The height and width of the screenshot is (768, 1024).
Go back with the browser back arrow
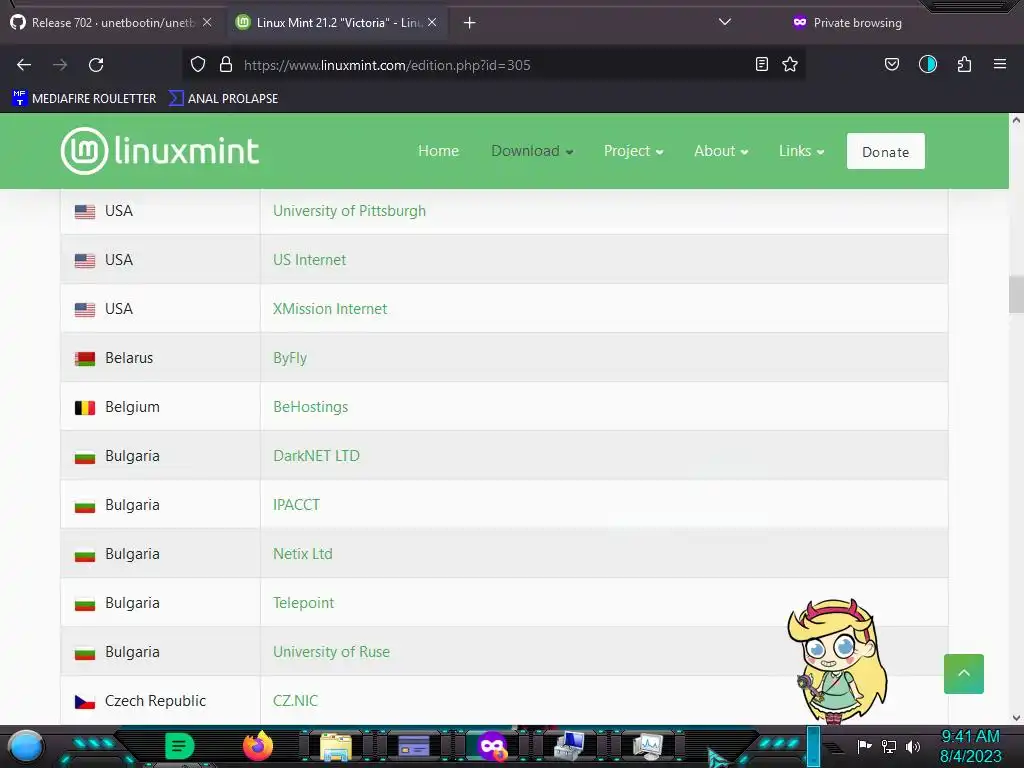pos(24,65)
